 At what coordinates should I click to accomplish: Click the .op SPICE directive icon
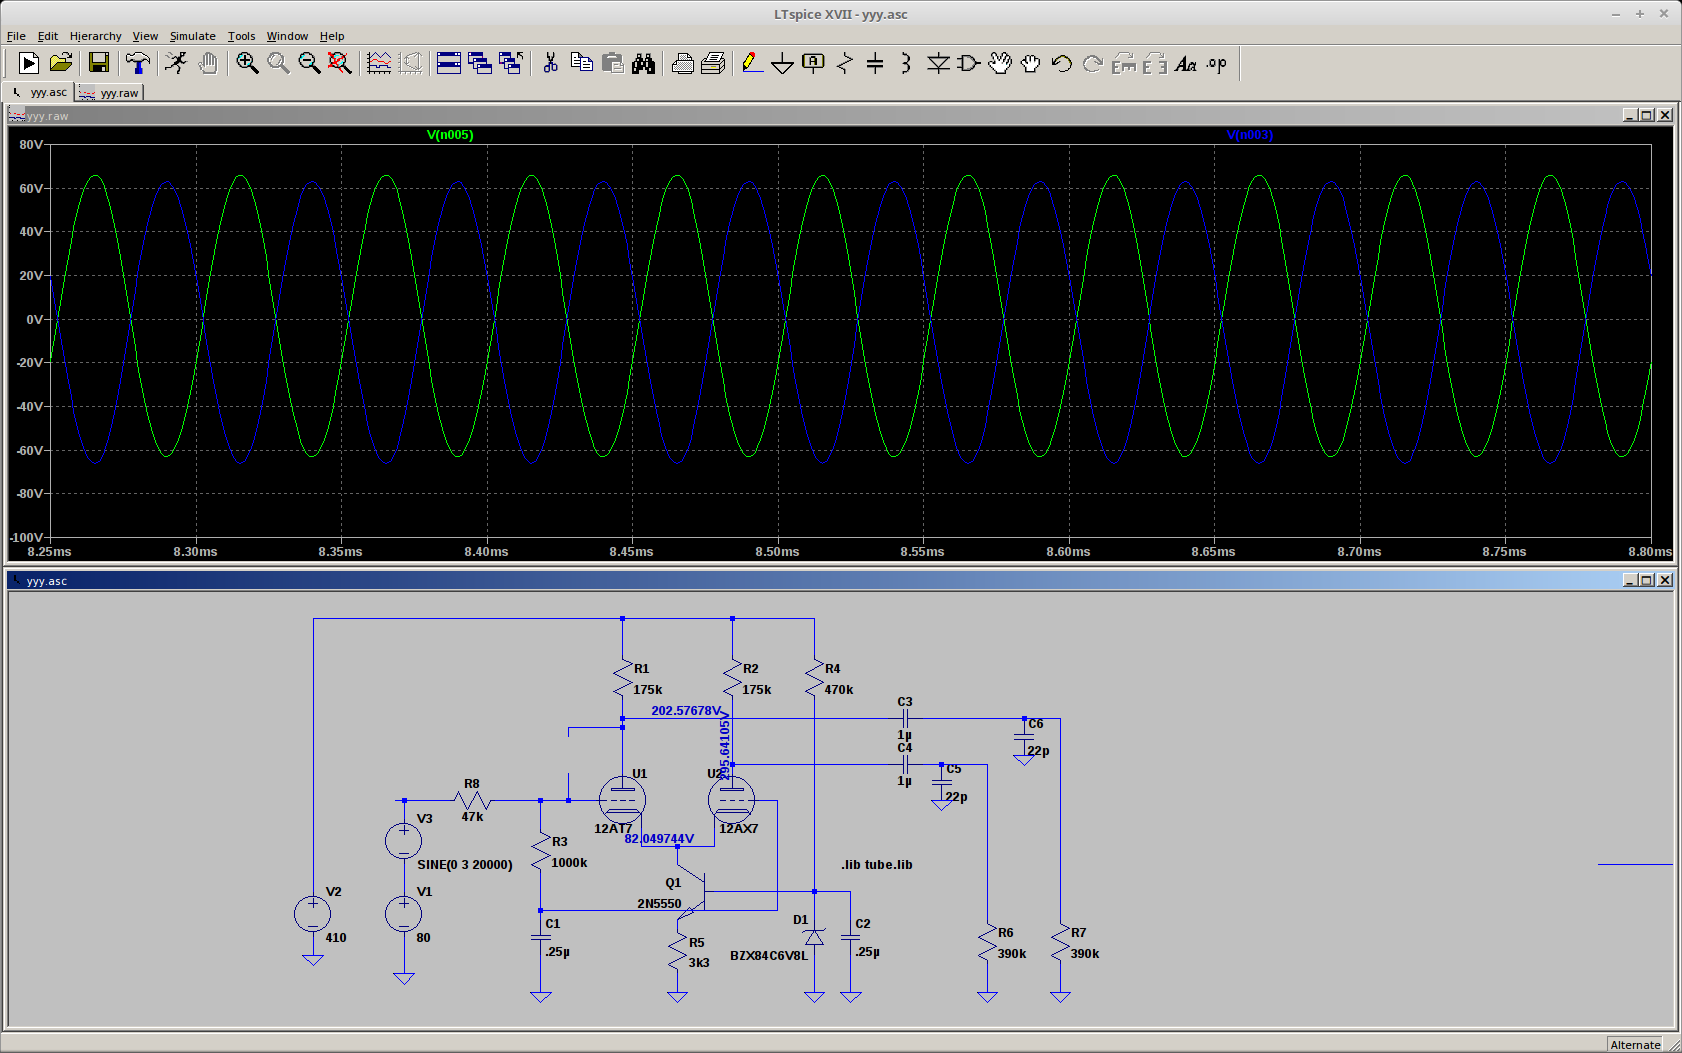(1216, 63)
